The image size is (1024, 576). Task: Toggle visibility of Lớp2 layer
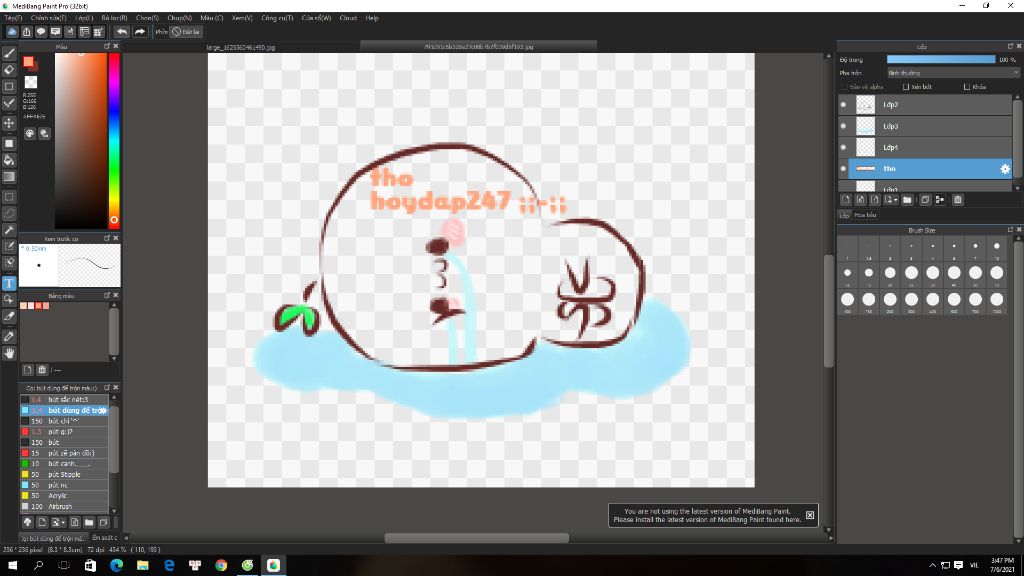(843, 104)
